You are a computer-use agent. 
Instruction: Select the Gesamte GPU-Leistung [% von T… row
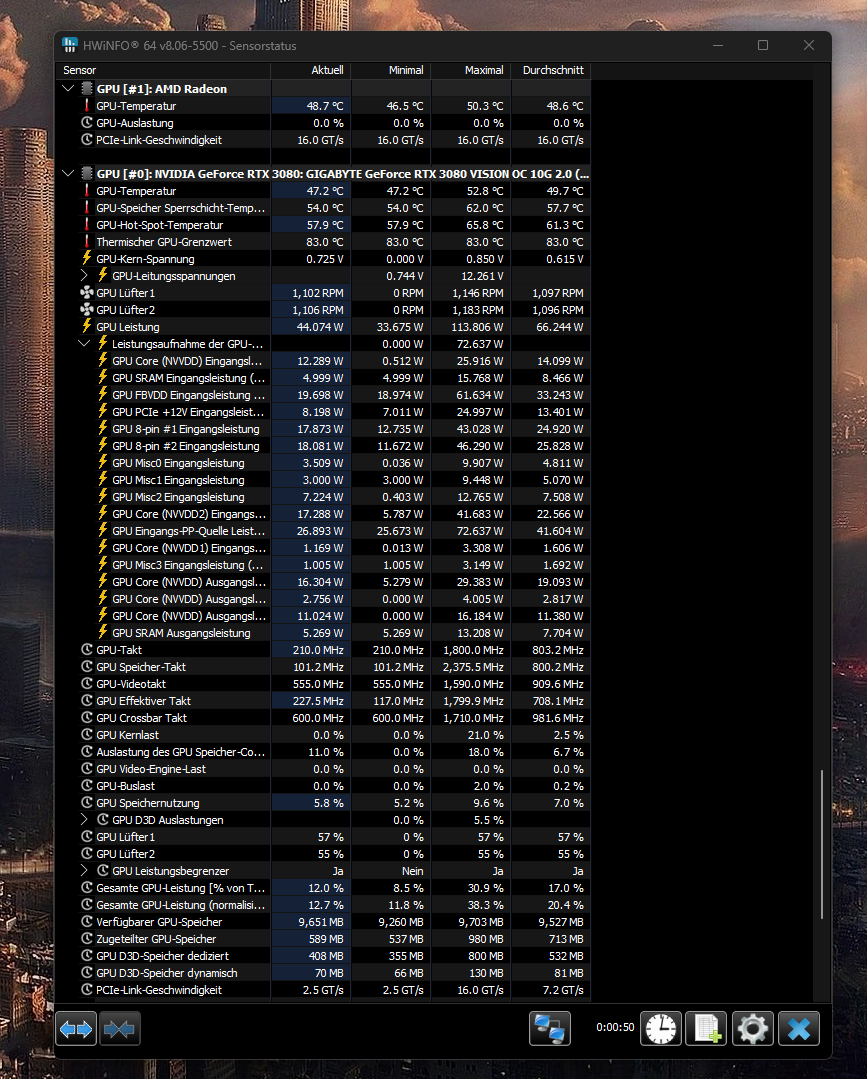point(323,888)
